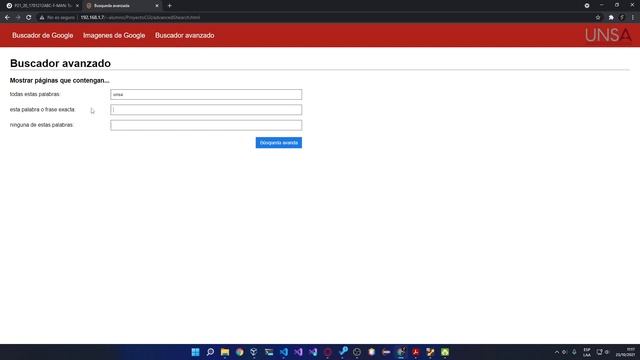The width and height of the screenshot is (640, 360).
Task: Open Buscador avanzado nav link
Action: tap(184, 36)
